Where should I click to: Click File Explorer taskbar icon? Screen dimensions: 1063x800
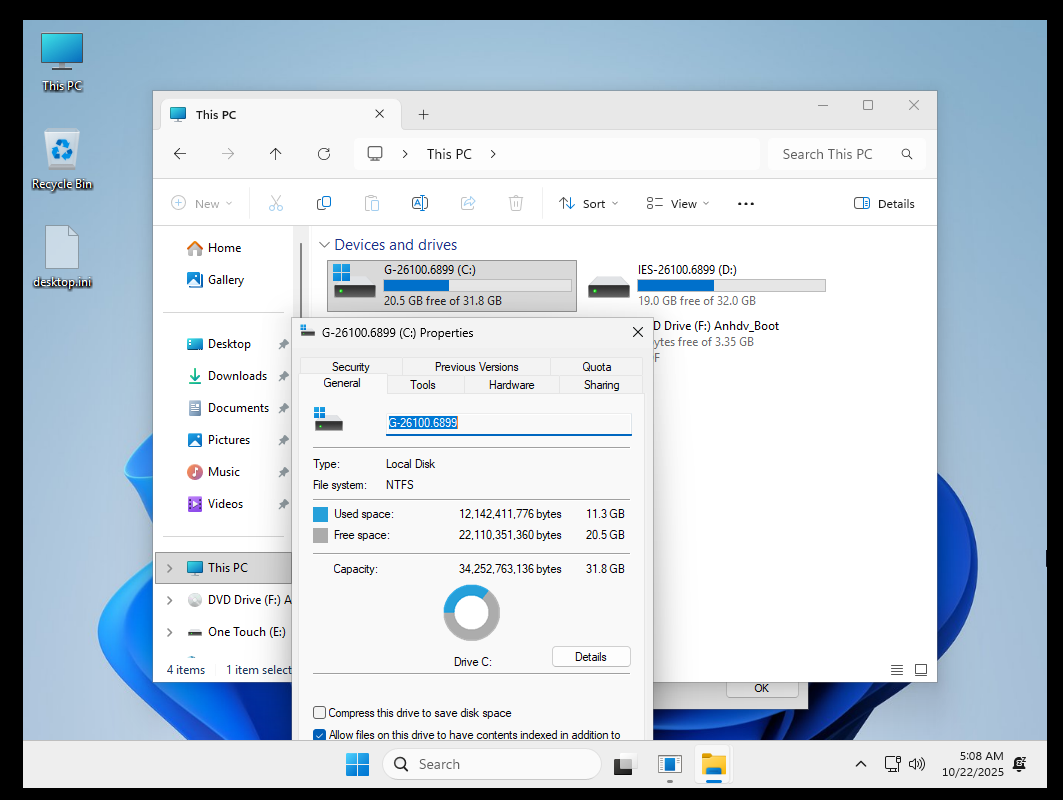point(714,764)
